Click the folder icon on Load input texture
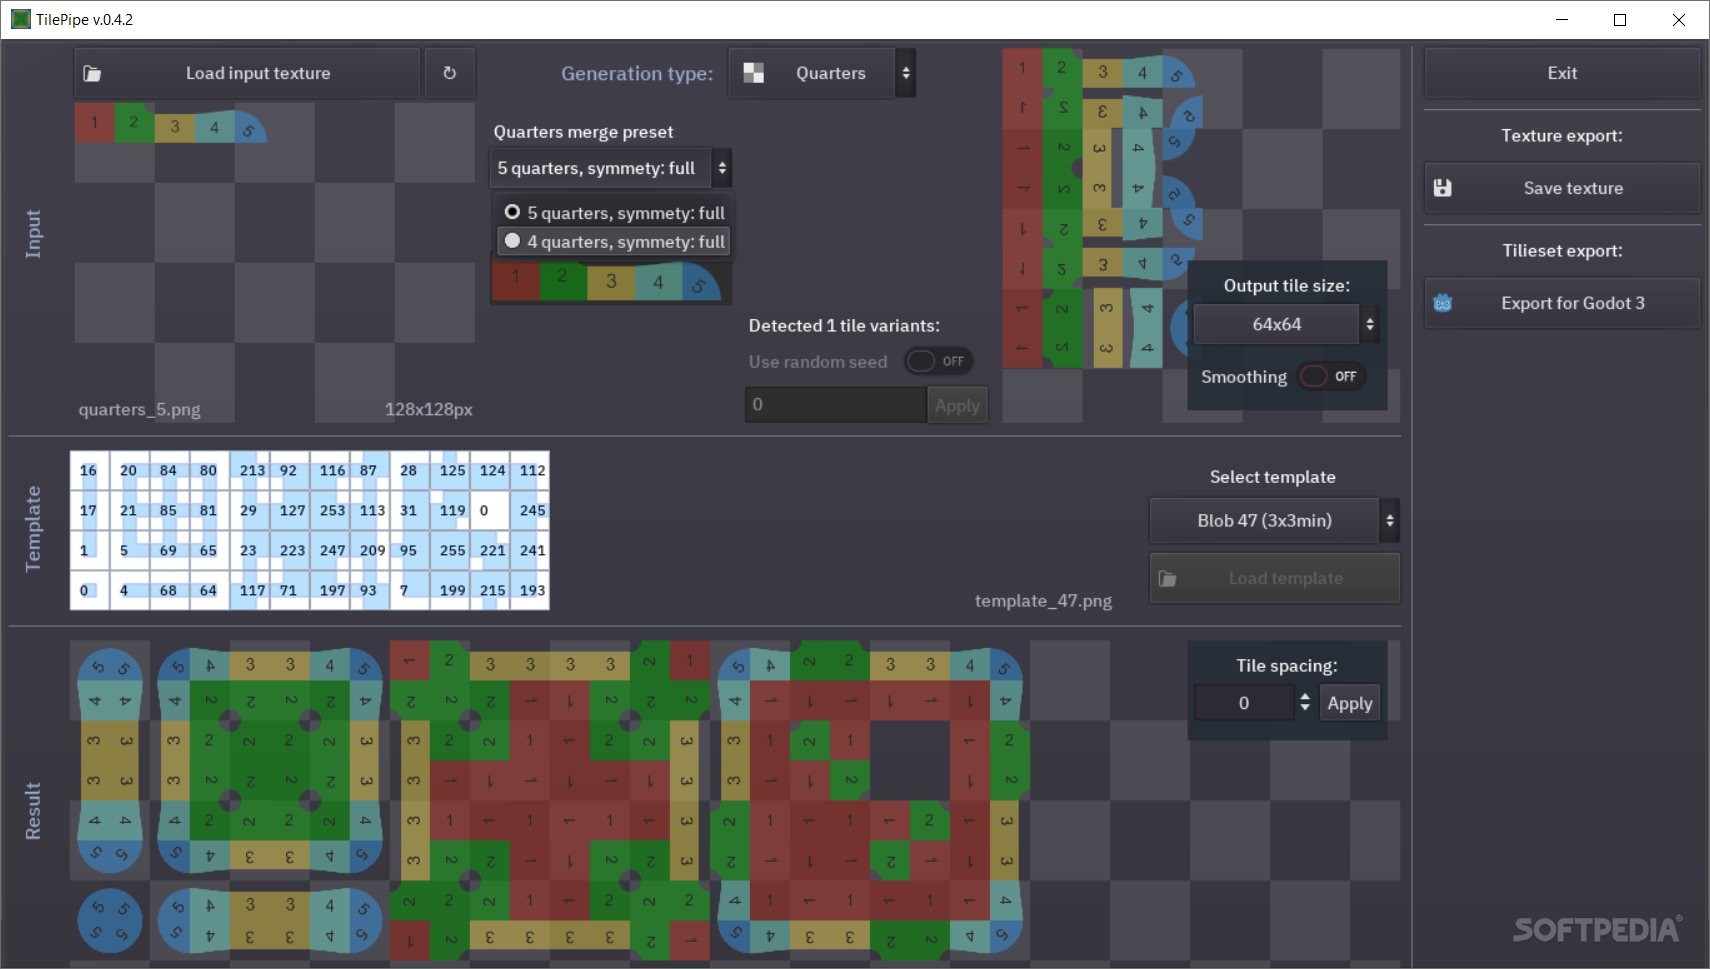This screenshot has width=1710, height=969. (92, 73)
